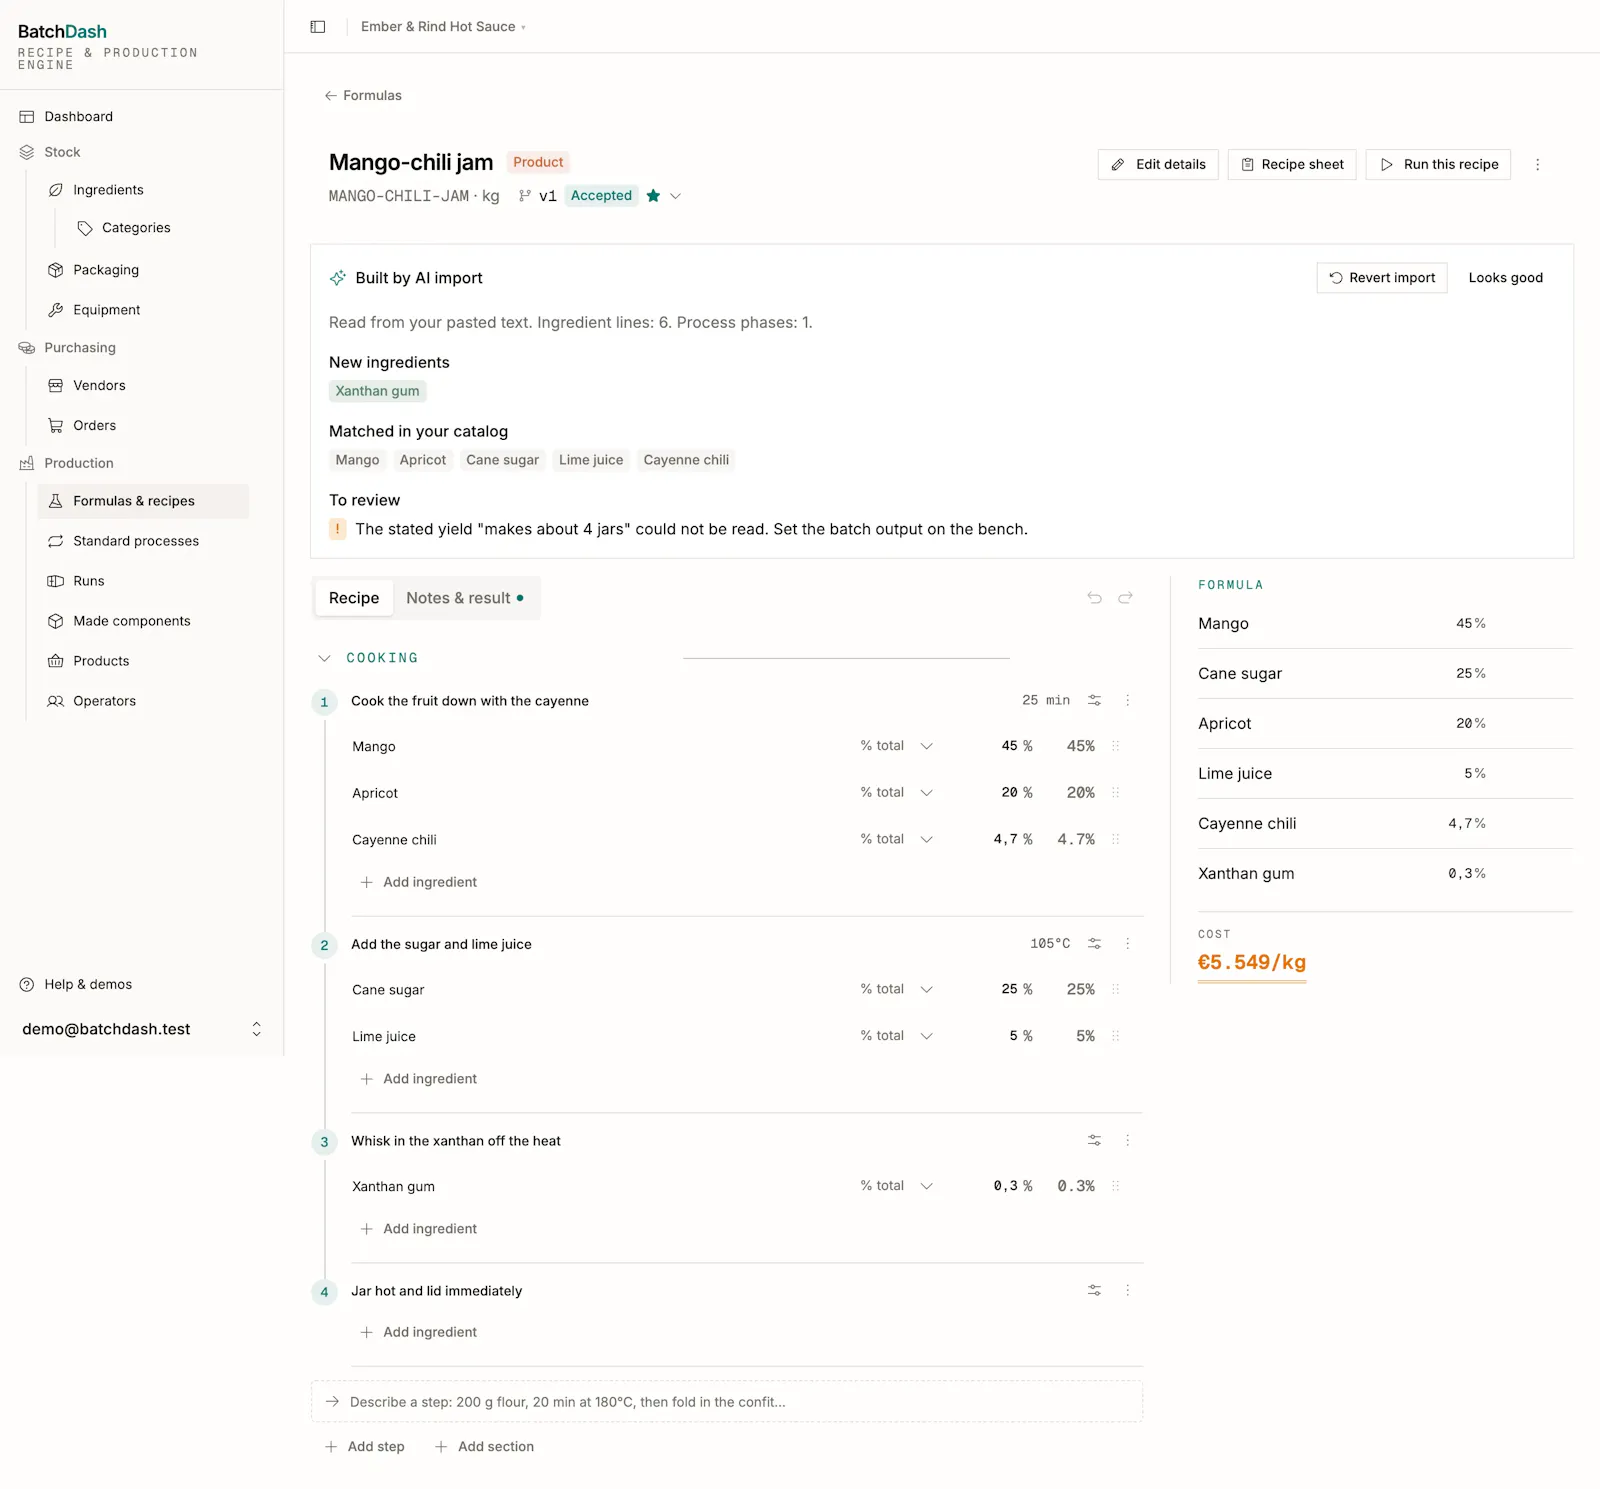The width and height of the screenshot is (1600, 1489).
Task: Switch to the Notes & result tab
Action: 465,598
